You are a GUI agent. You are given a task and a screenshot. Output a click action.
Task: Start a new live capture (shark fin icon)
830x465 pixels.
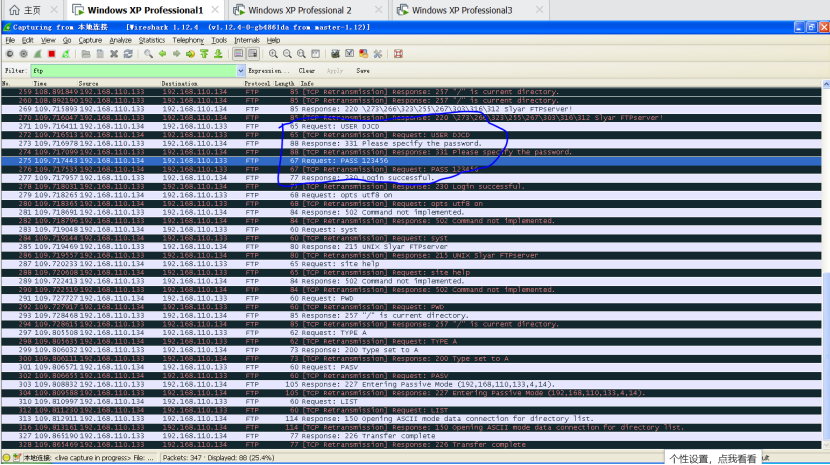[x=38, y=54]
